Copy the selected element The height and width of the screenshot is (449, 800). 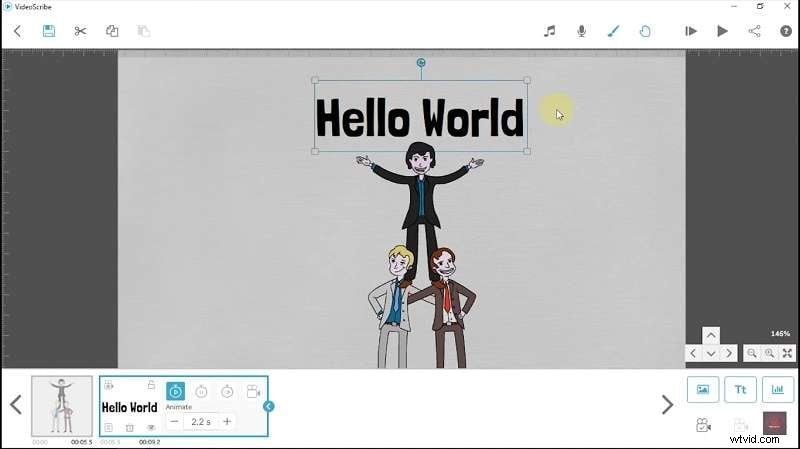112,31
